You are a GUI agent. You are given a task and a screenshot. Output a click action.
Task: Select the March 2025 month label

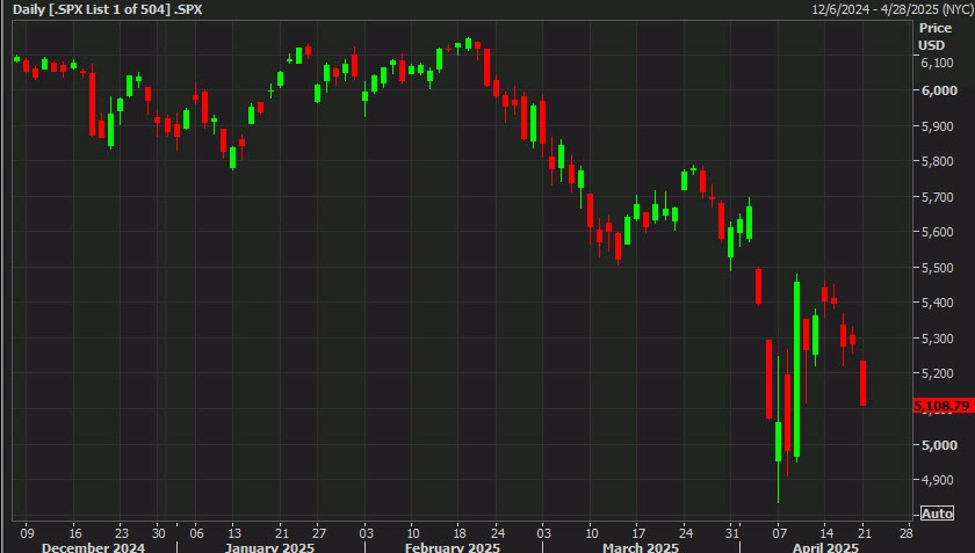(641, 547)
